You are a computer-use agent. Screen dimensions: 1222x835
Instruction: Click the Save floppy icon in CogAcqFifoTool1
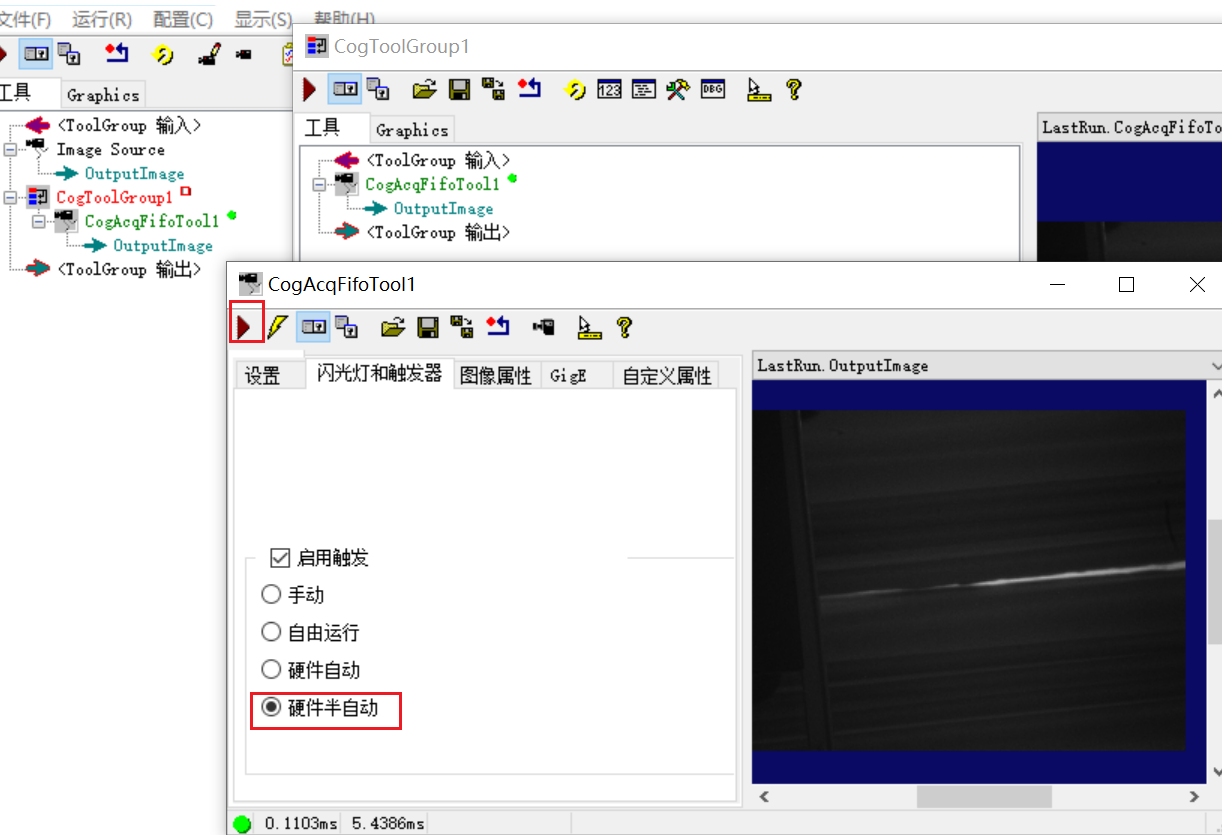[428, 326]
